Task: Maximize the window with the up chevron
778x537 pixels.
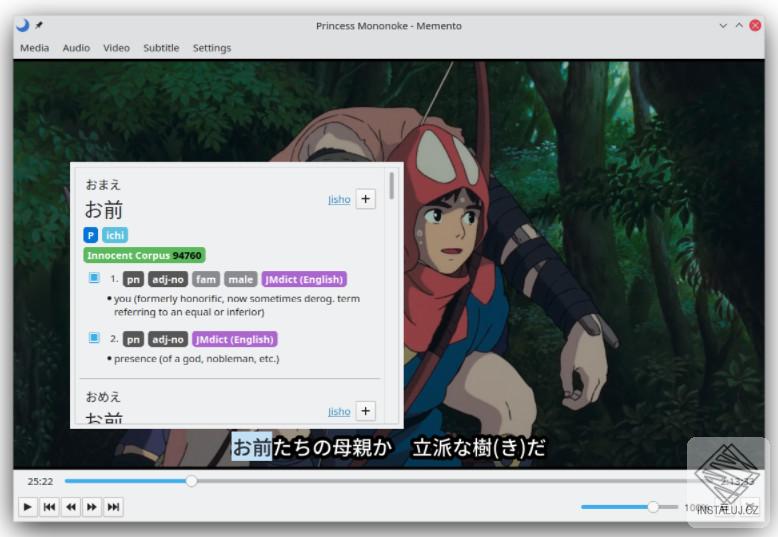Action: [739, 25]
